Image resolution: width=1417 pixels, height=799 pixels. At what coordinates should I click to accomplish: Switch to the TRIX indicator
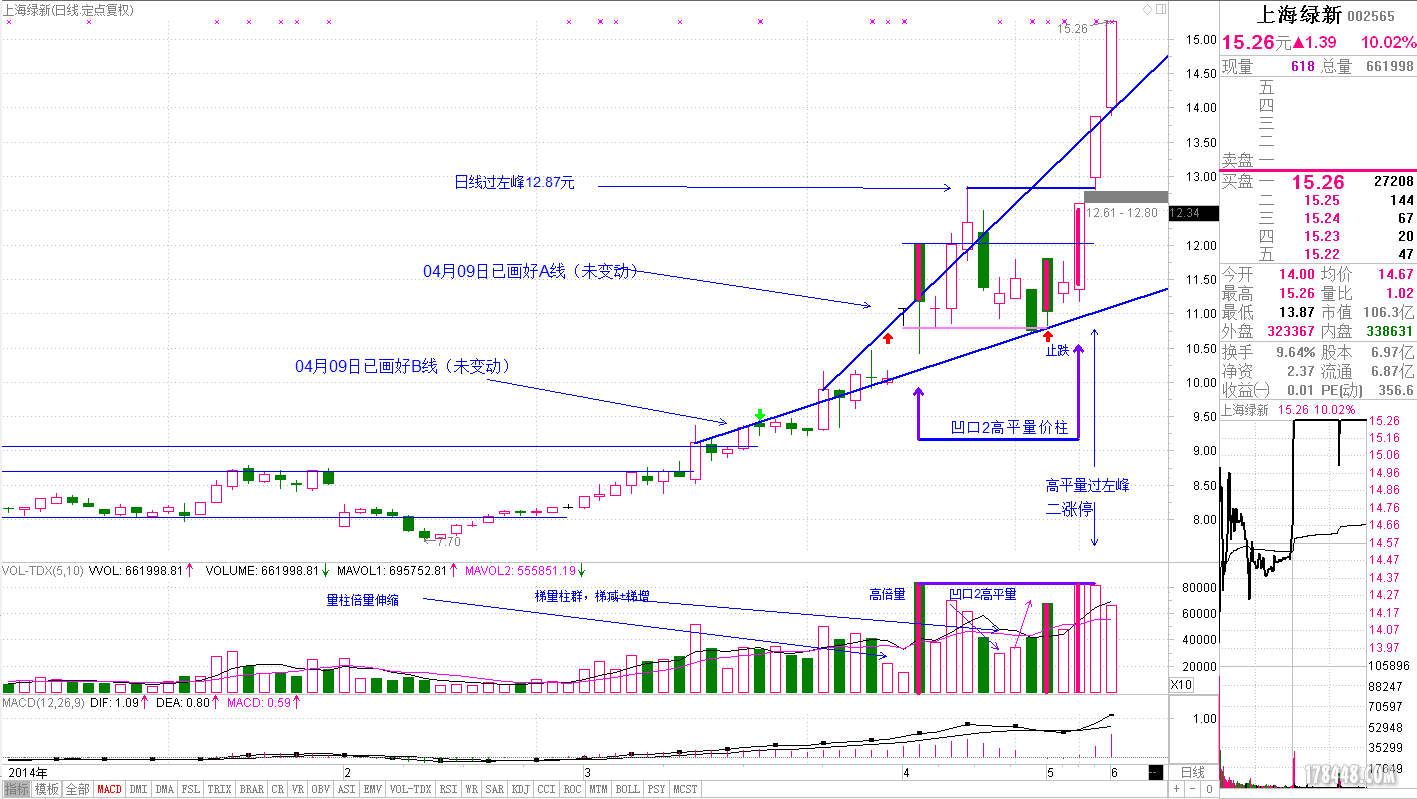[x=219, y=789]
